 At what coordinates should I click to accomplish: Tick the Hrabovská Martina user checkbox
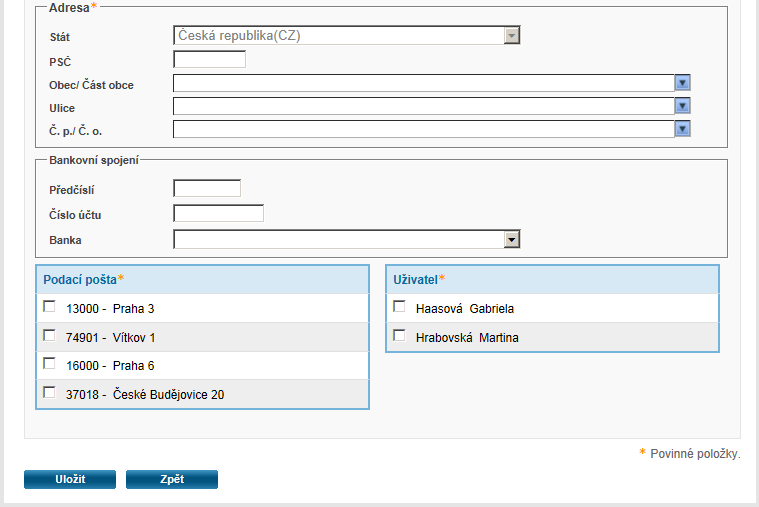click(x=399, y=336)
